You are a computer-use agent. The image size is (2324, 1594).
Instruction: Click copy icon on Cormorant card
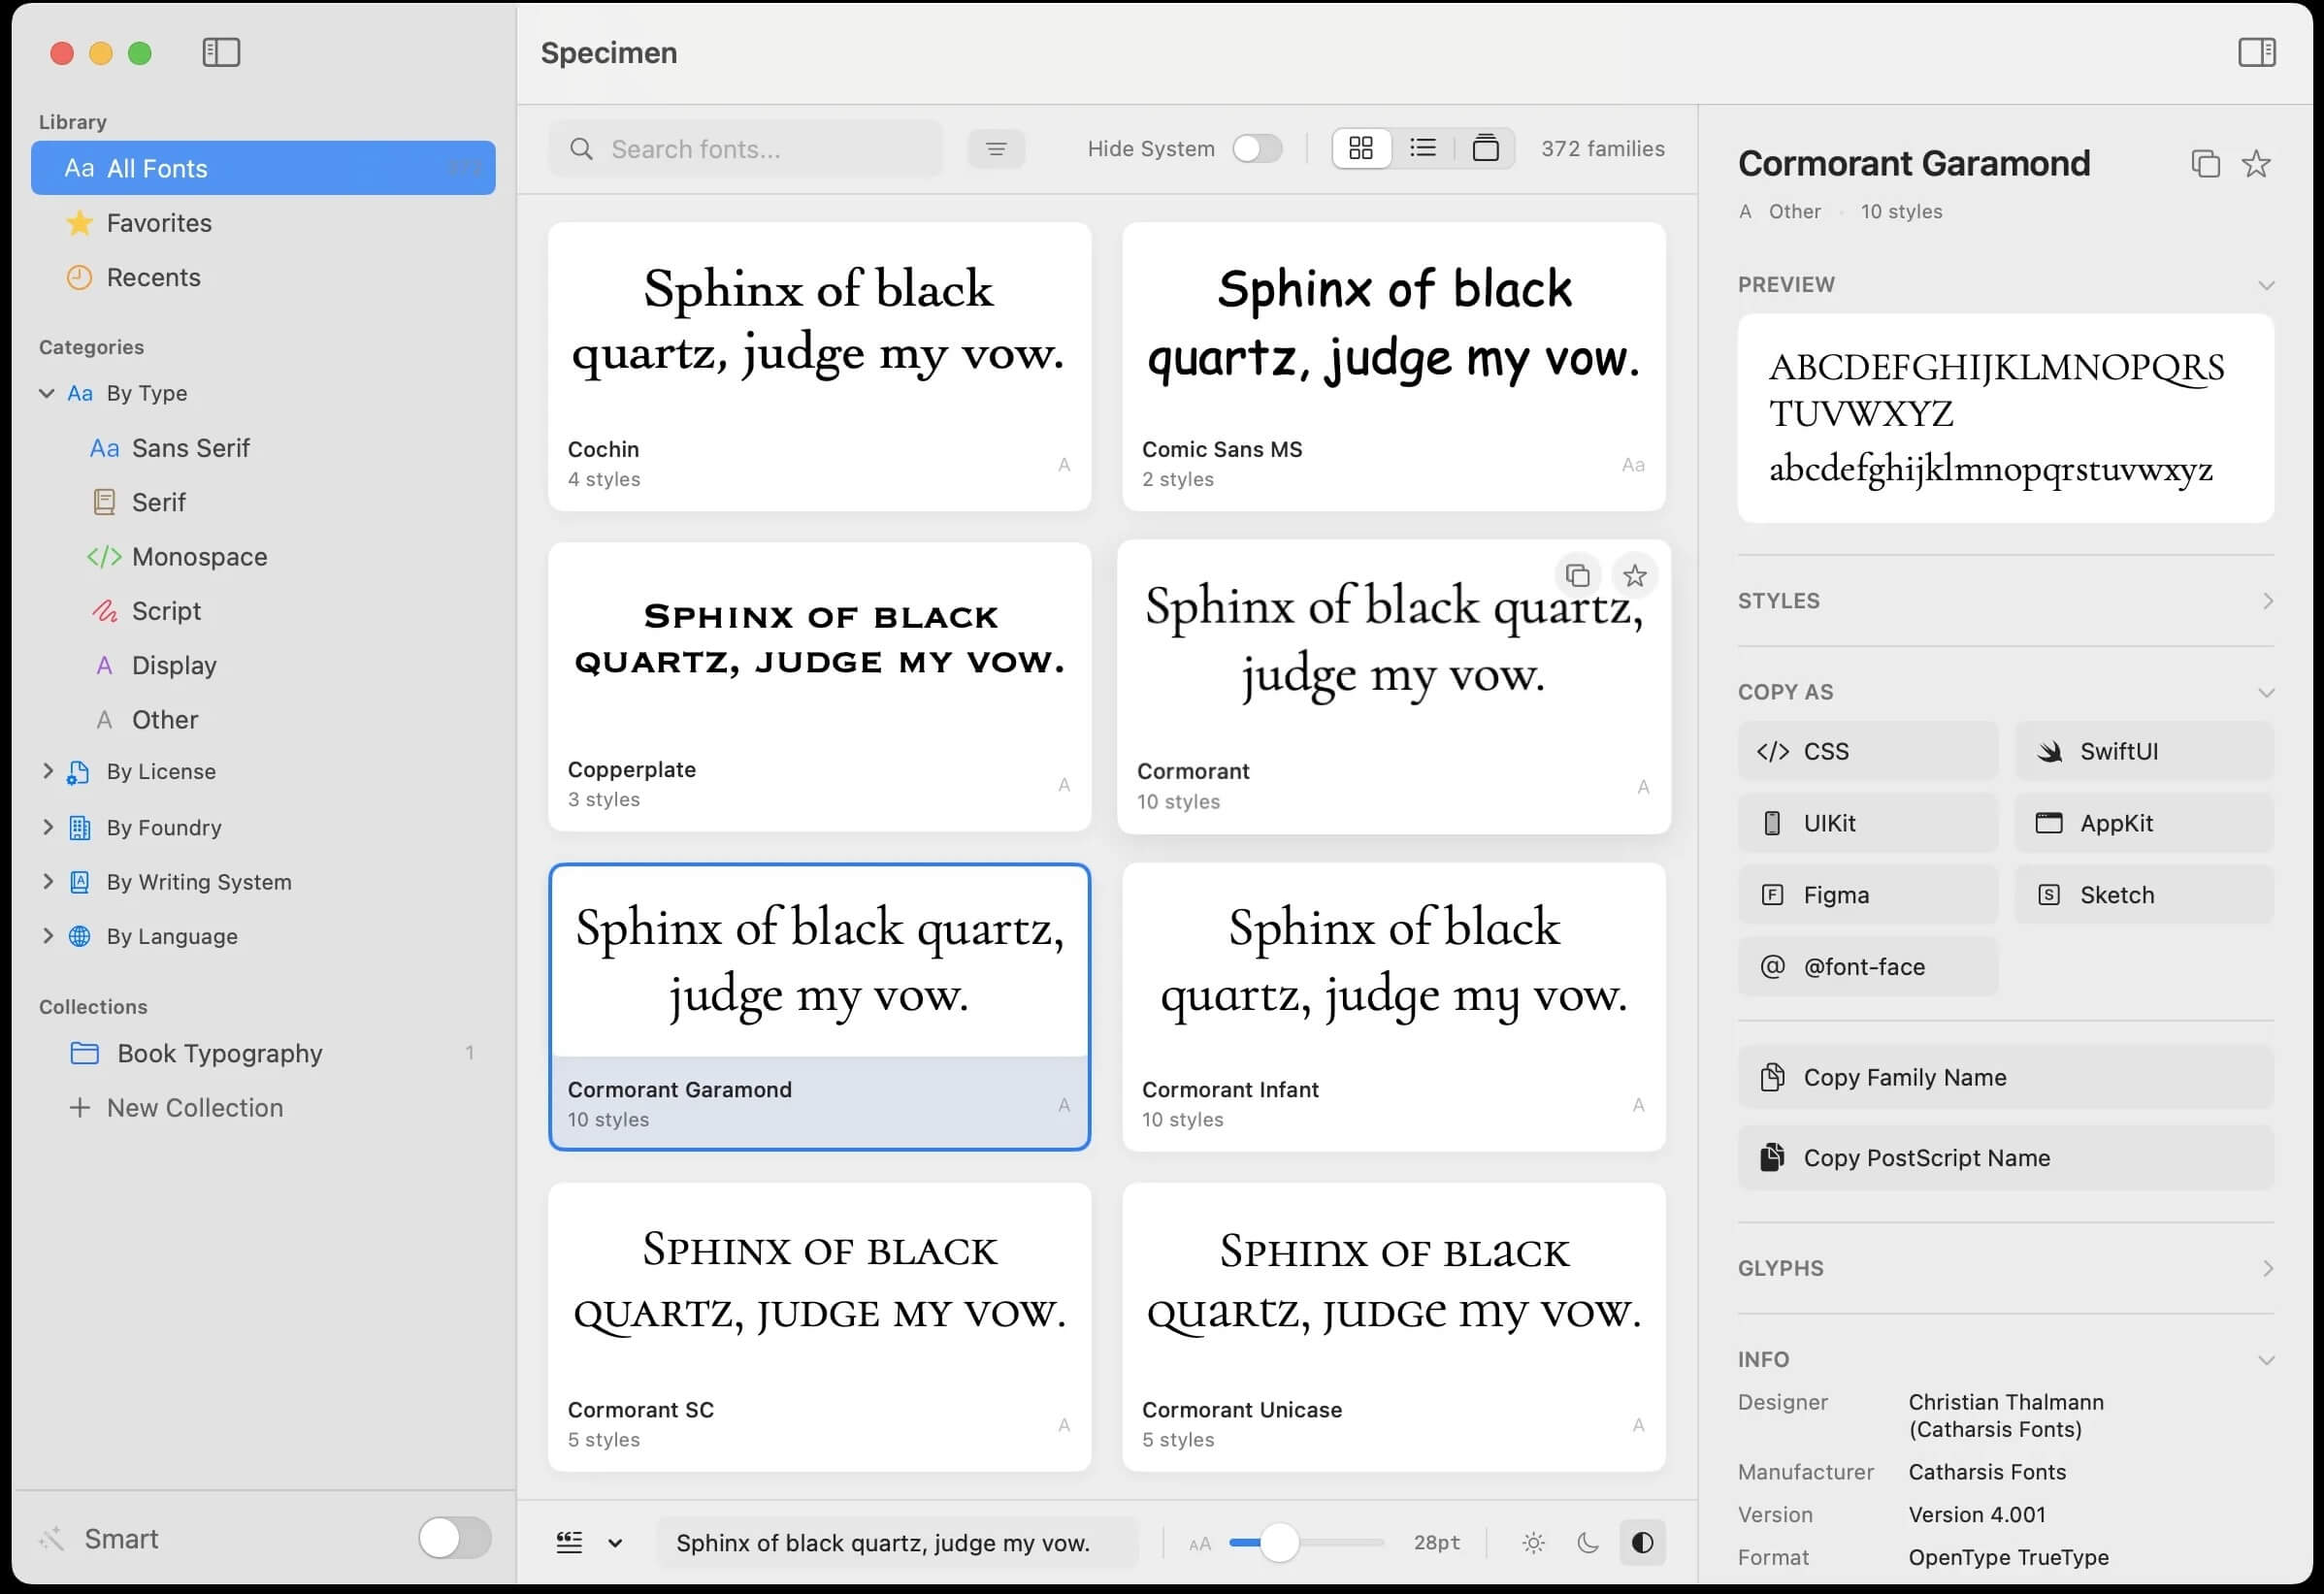coord(1577,576)
